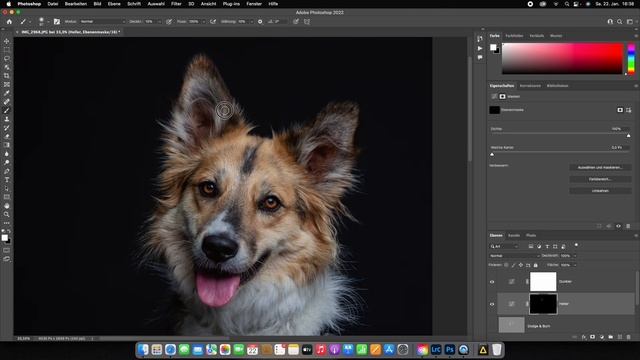Click the vector mask icon in Properties
Image resolution: width=640 pixels, height=360 pixels.
(x=629, y=110)
